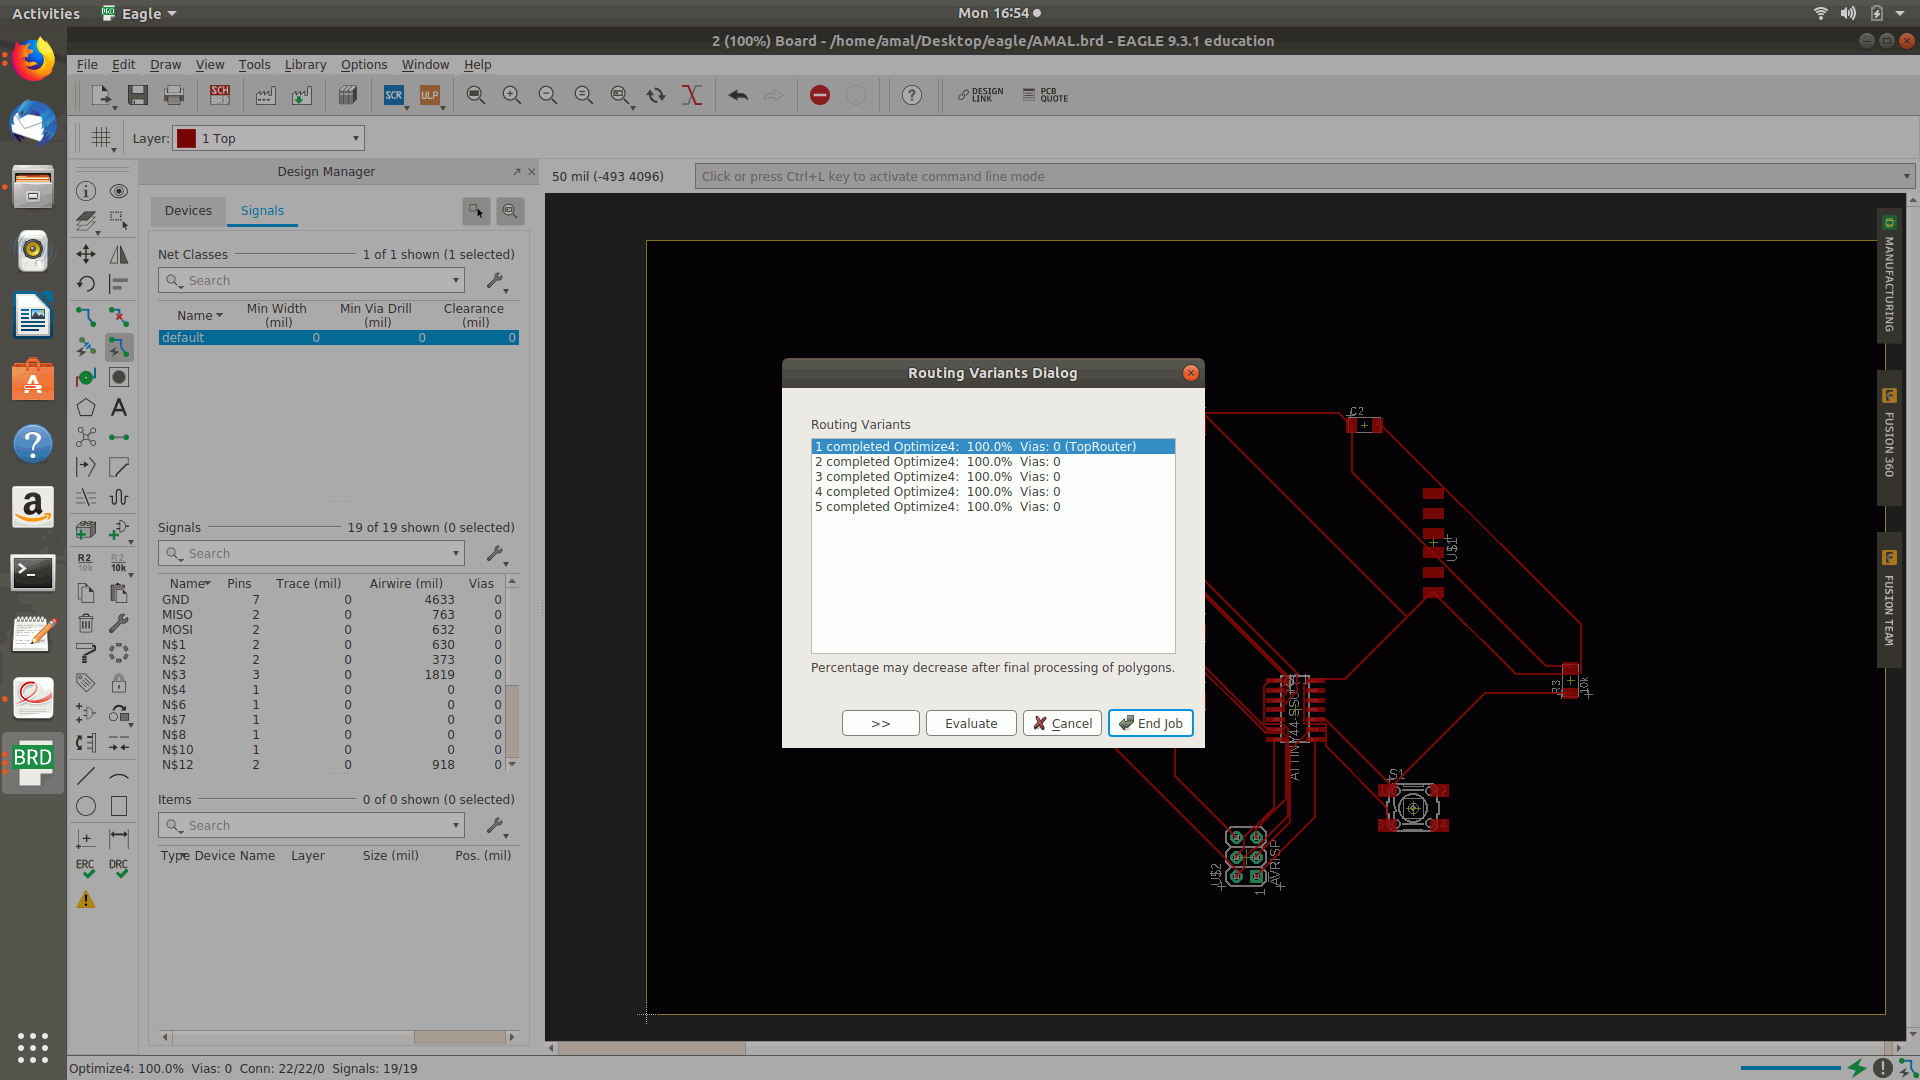Switch to the Devices tab
The width and height of the screenshot is (1920, 1080).
coord(188,211)
